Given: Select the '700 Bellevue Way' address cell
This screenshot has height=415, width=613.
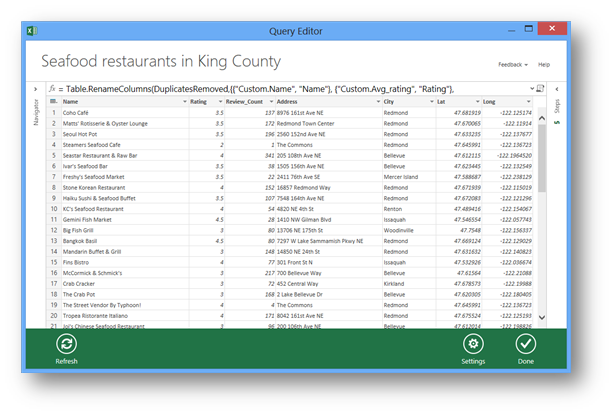Looking at the screenshot, I should tap(329, 273).
